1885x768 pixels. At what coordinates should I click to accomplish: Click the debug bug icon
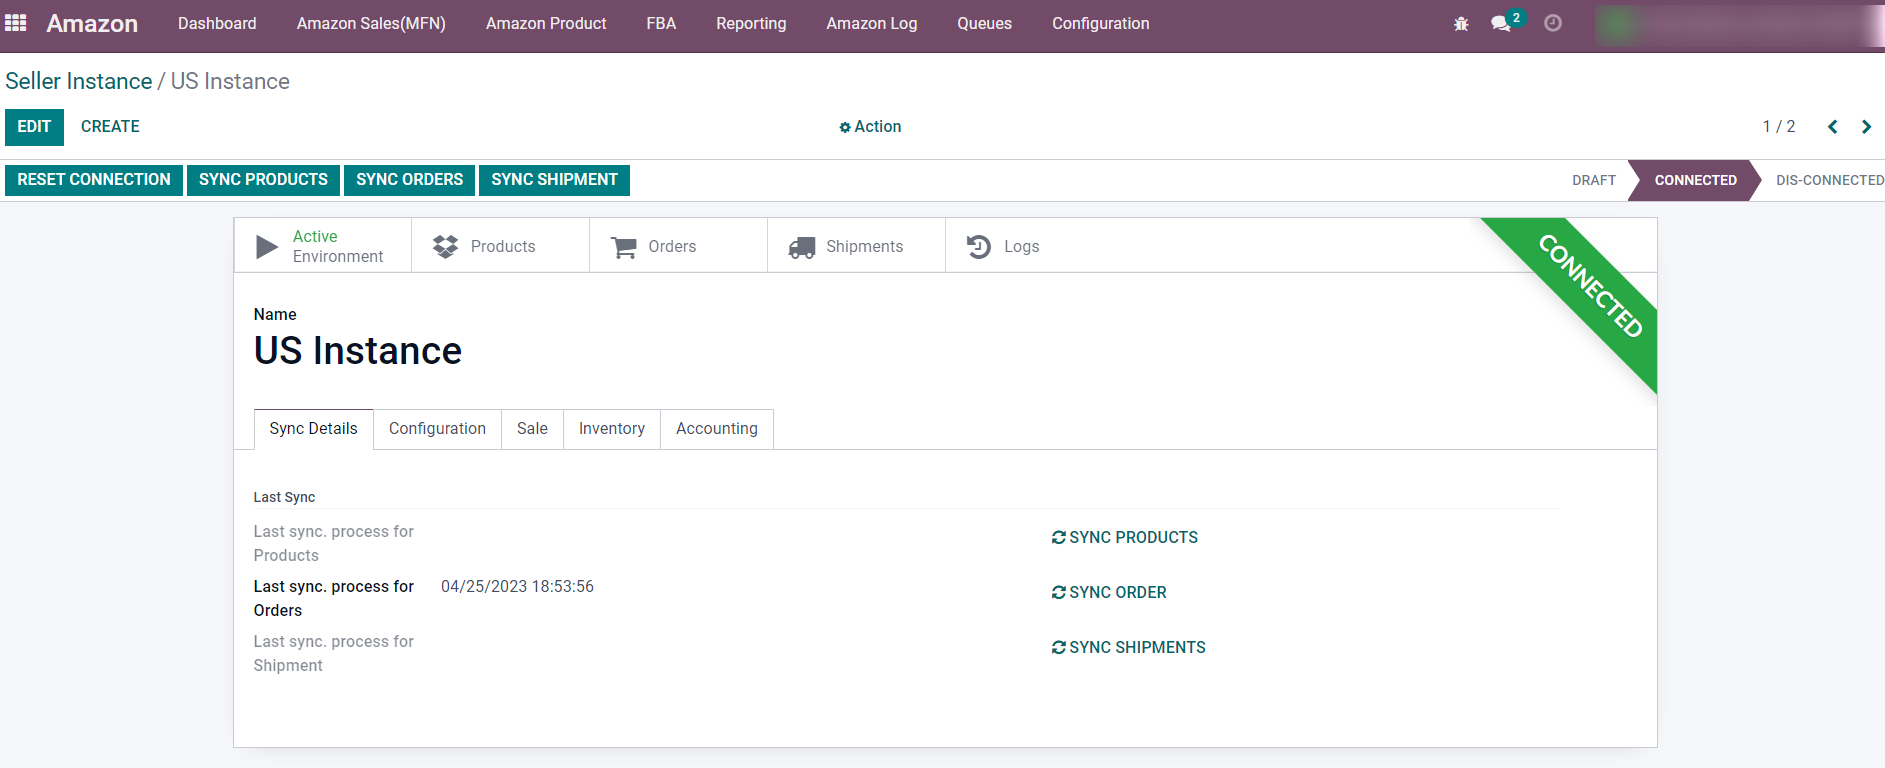1461,23
